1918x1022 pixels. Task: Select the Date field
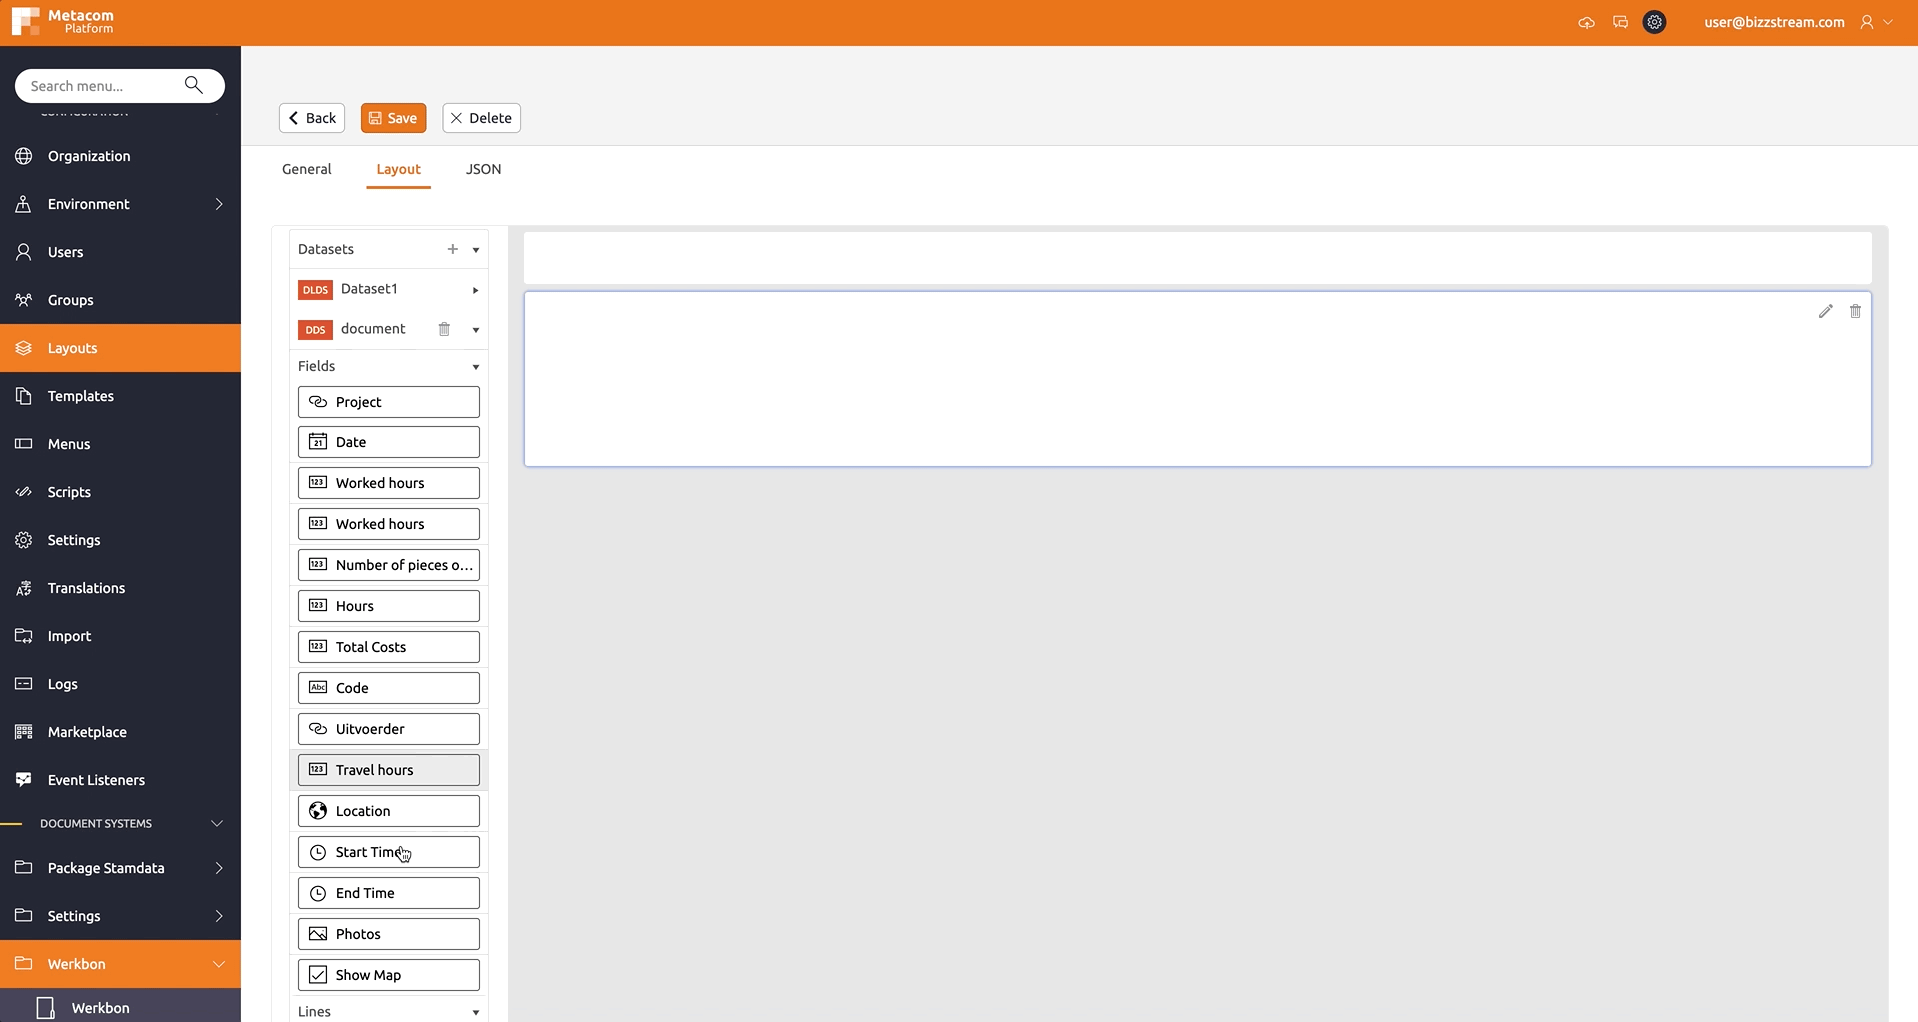389,442
